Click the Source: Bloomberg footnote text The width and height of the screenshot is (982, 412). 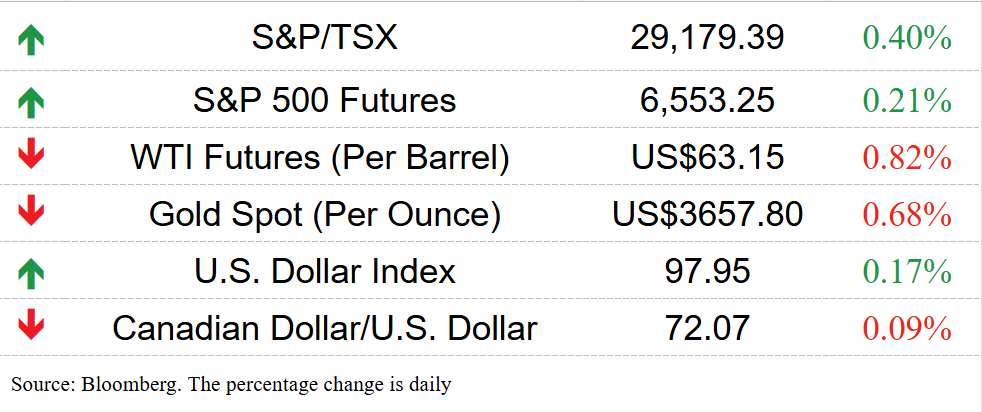(231, 384)
